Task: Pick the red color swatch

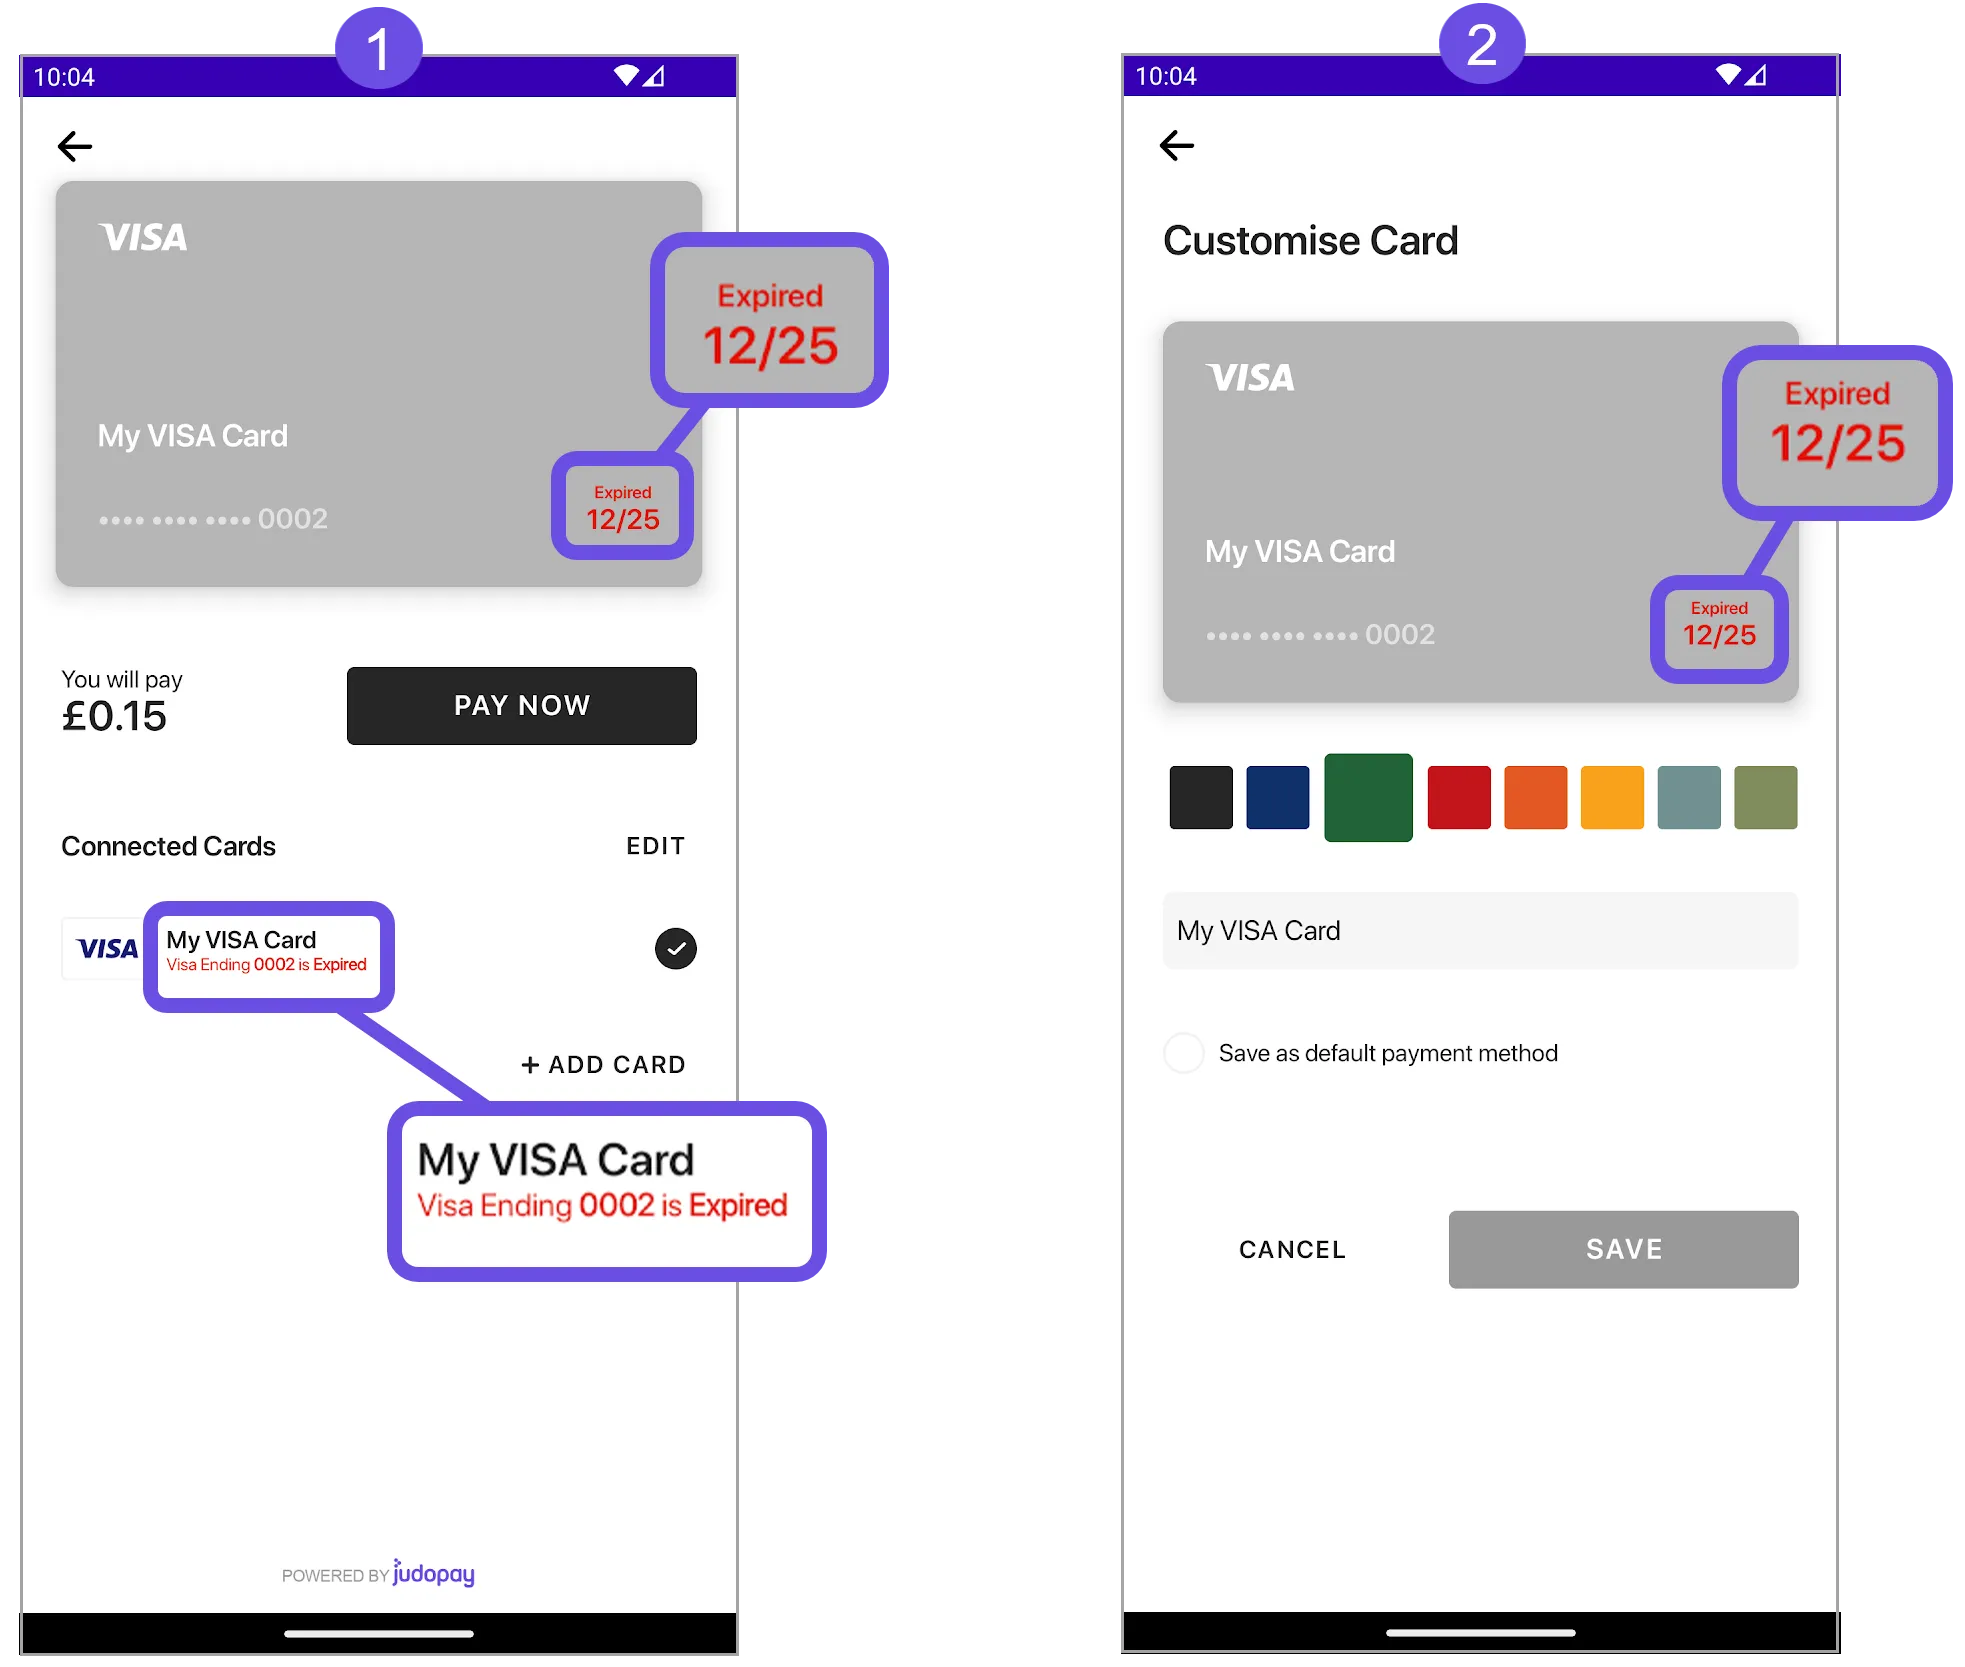Action: pos(1459,797)
